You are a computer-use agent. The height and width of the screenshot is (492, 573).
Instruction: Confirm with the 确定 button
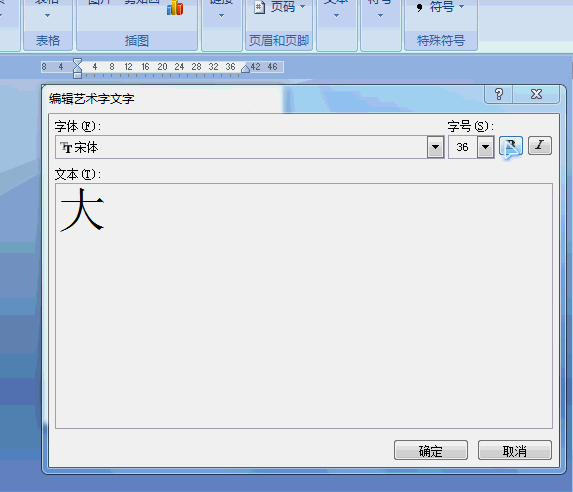tap(431, 450)
